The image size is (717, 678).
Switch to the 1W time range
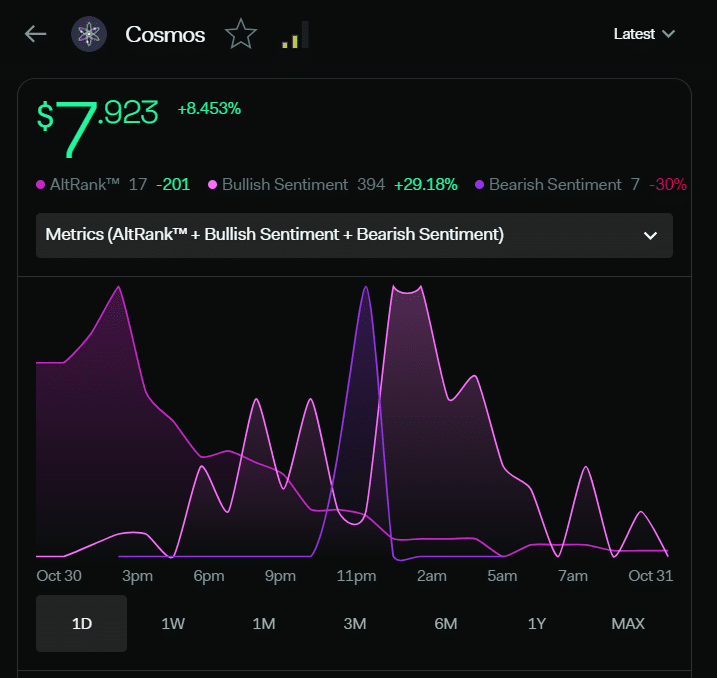coord(173,623)
